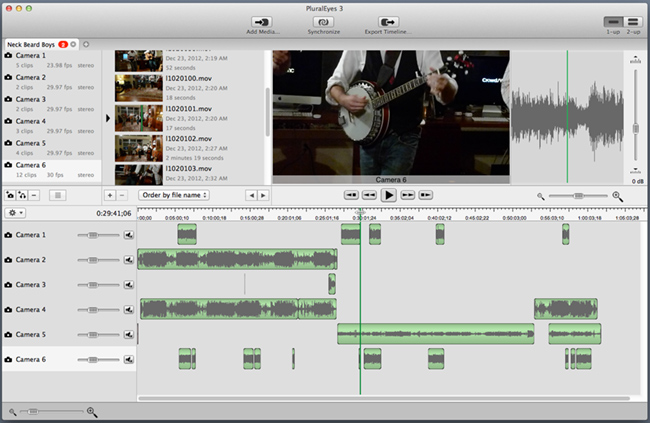Viewport: 650px width, 423px height.
Task: Add a new project tab with plus icon
Action: [86, 44]
